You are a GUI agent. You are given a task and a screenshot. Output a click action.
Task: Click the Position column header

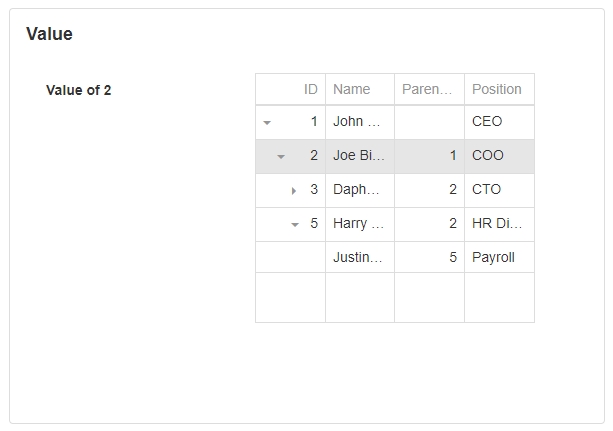[497, 89]
